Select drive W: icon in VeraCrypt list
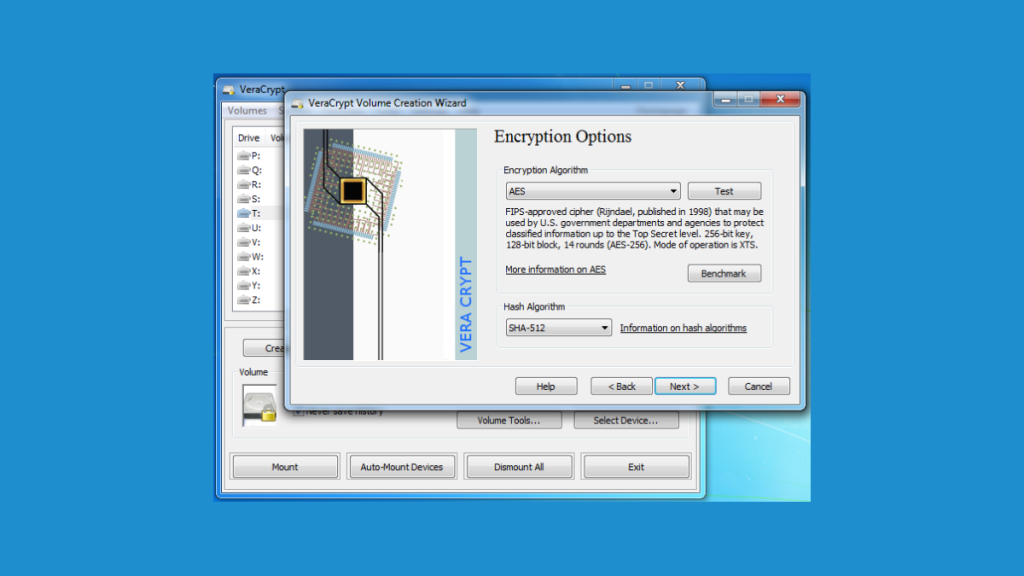The image size is (1024, 576). (x=244, y=257)
